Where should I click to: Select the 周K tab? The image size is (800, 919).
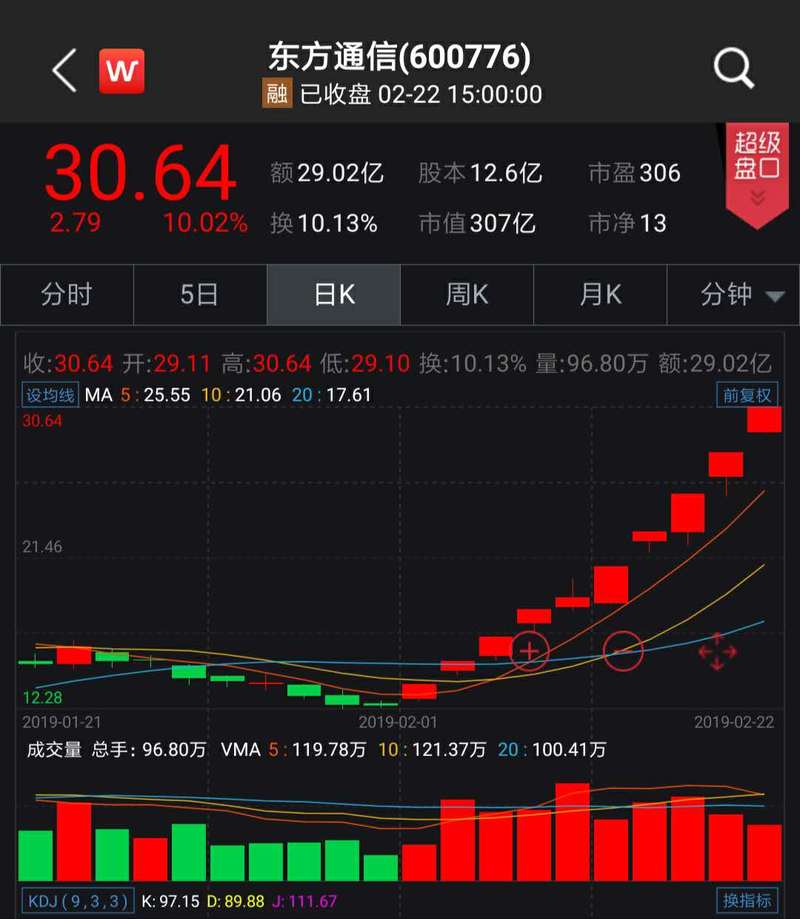pyautogui.click(x=467, y=294)
